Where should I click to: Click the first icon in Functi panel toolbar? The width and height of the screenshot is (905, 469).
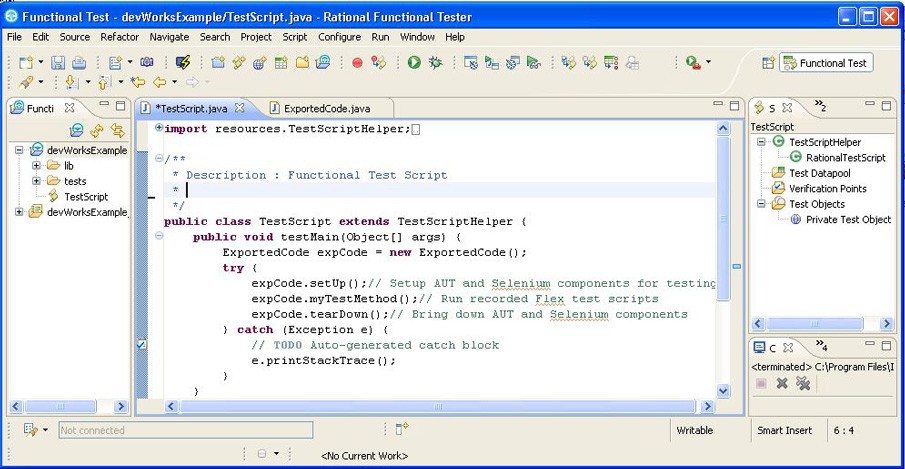click(76, 130)
